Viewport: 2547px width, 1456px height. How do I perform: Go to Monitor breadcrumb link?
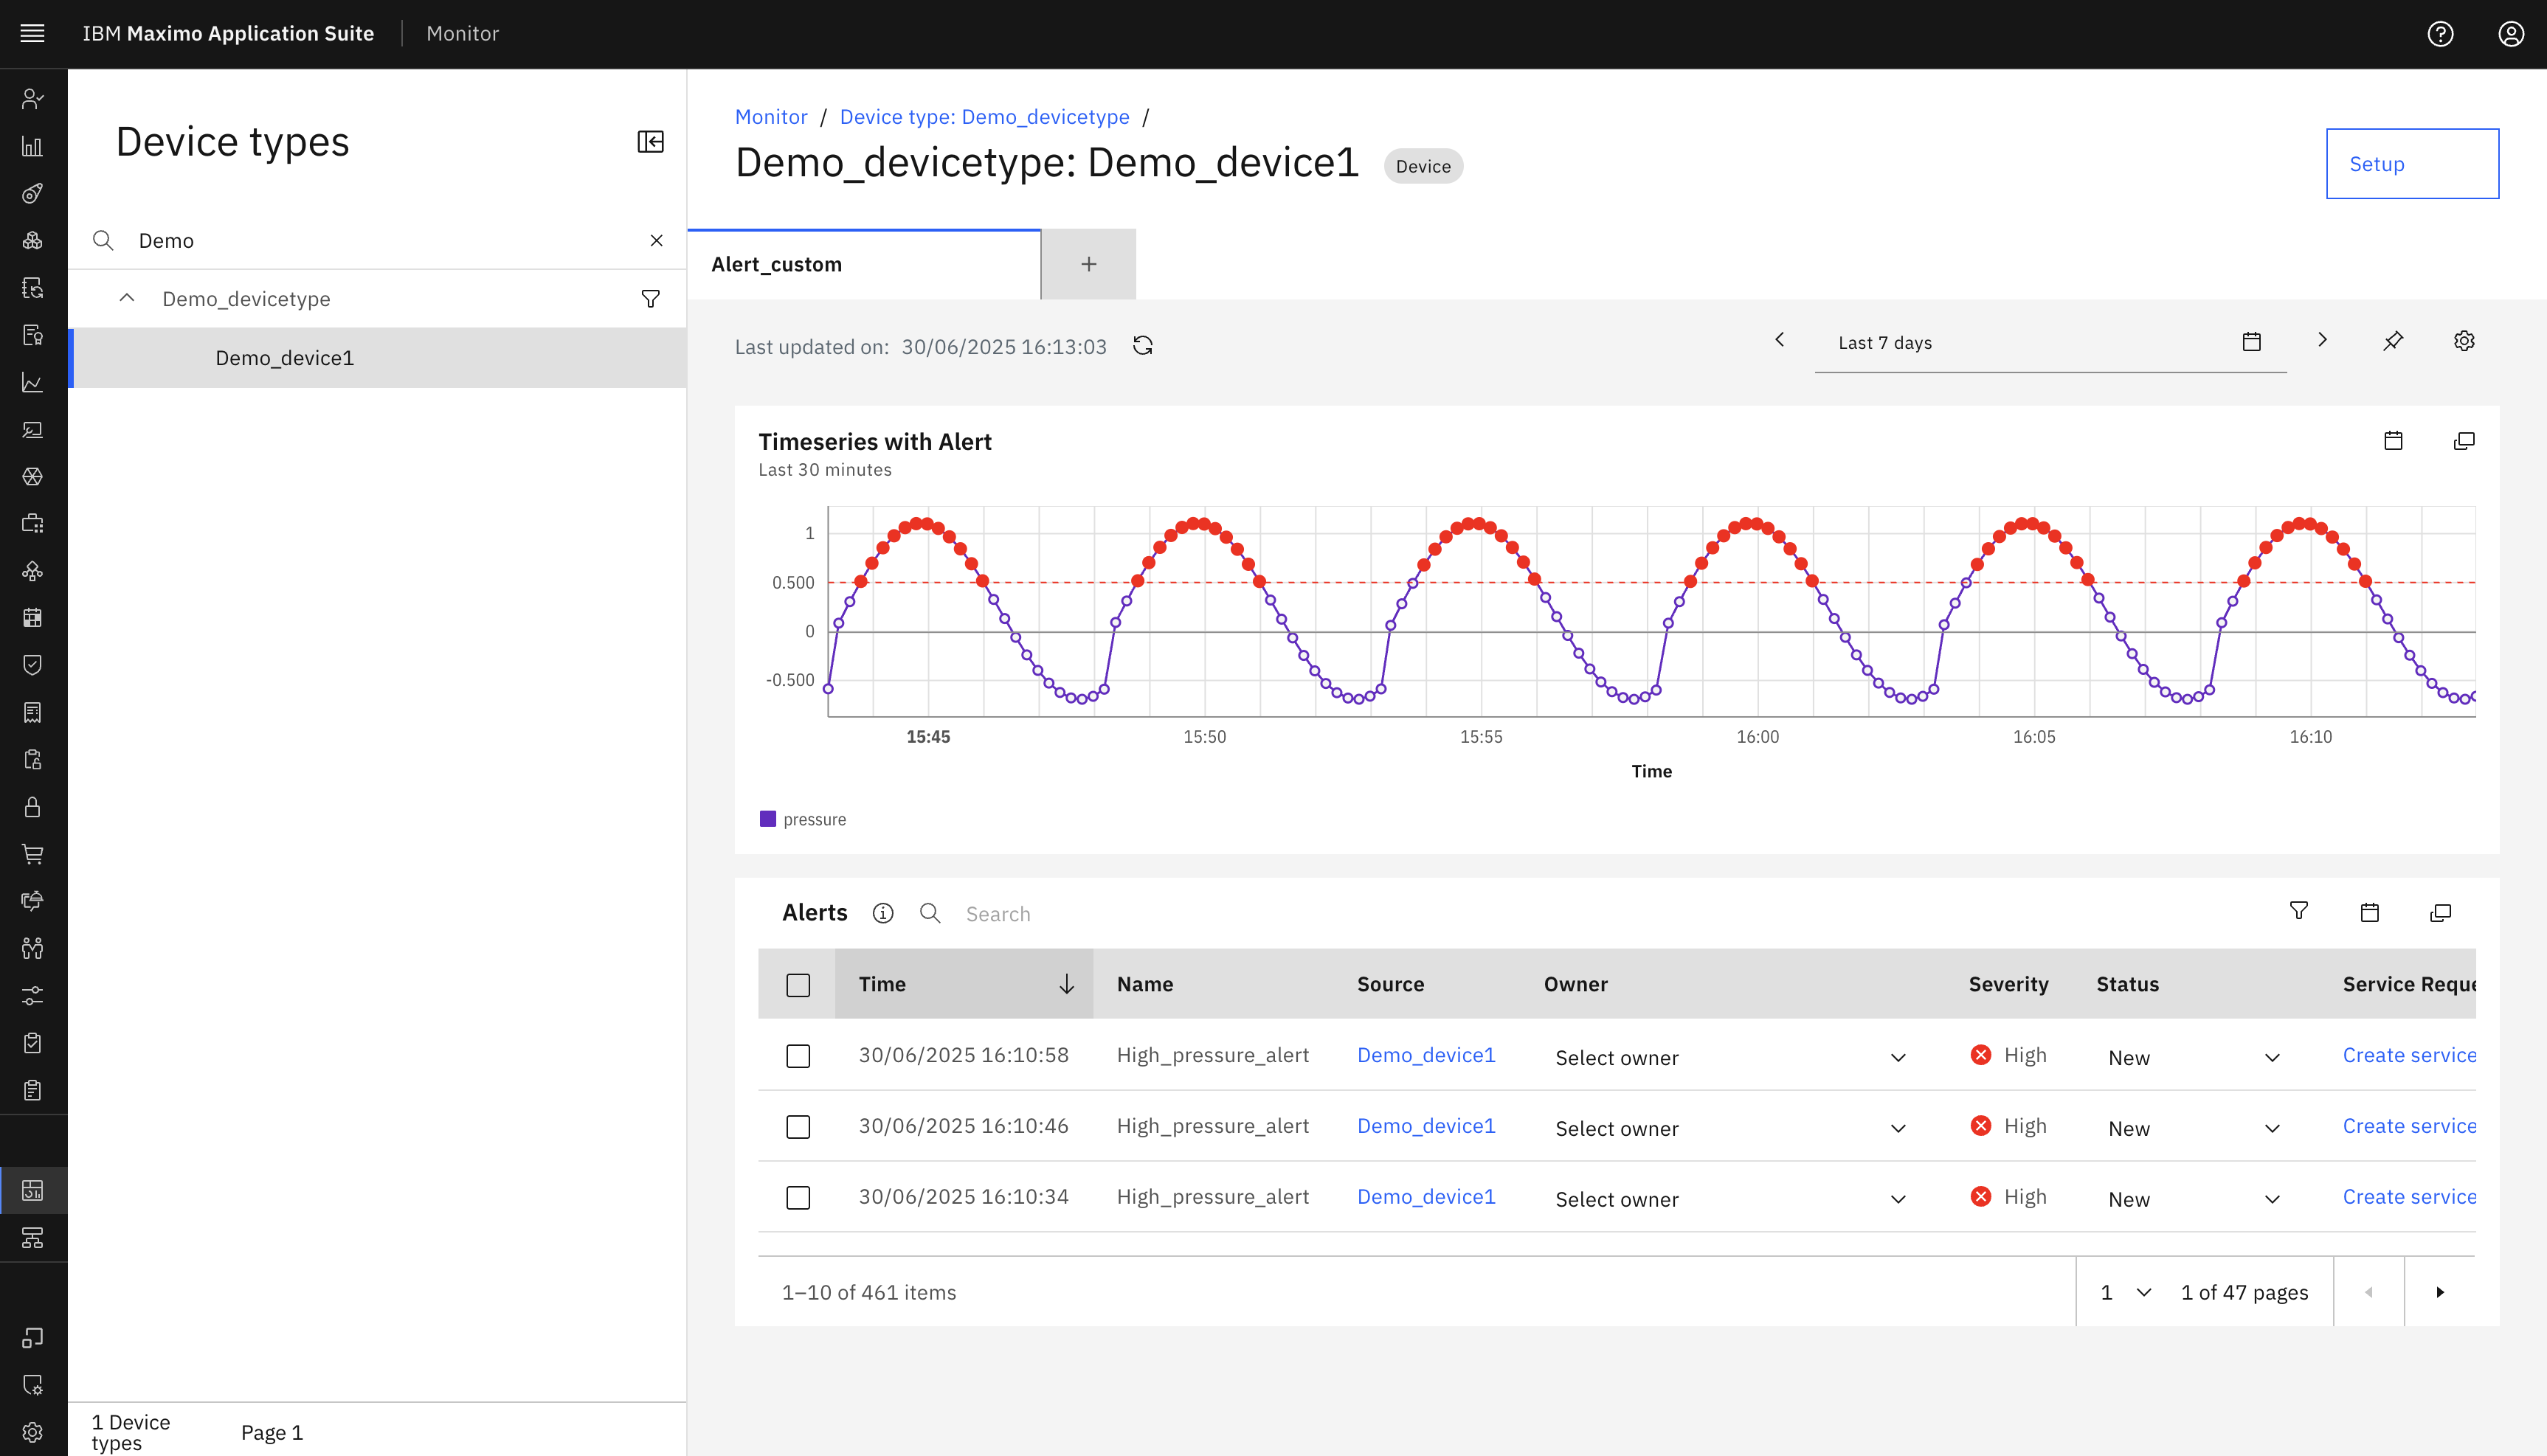771,117
